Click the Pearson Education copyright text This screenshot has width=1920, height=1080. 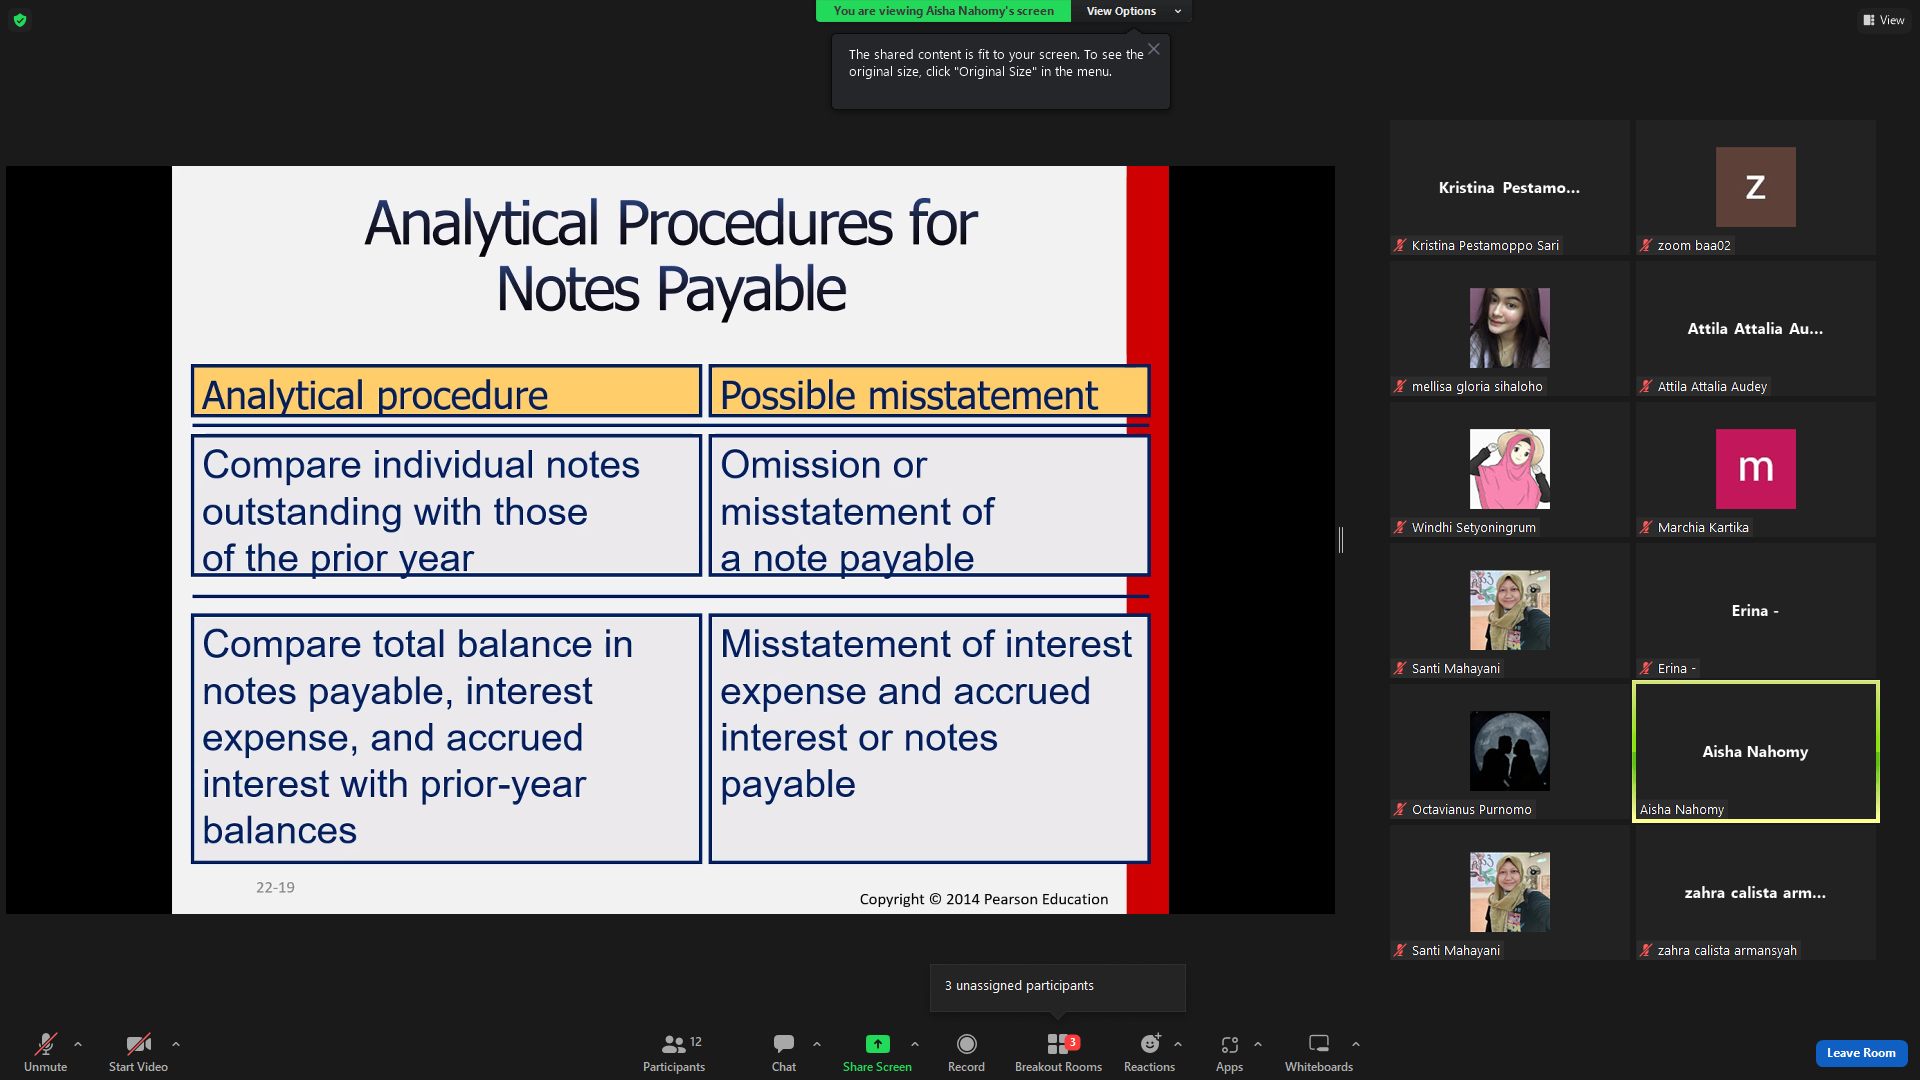tap(984, 899)
